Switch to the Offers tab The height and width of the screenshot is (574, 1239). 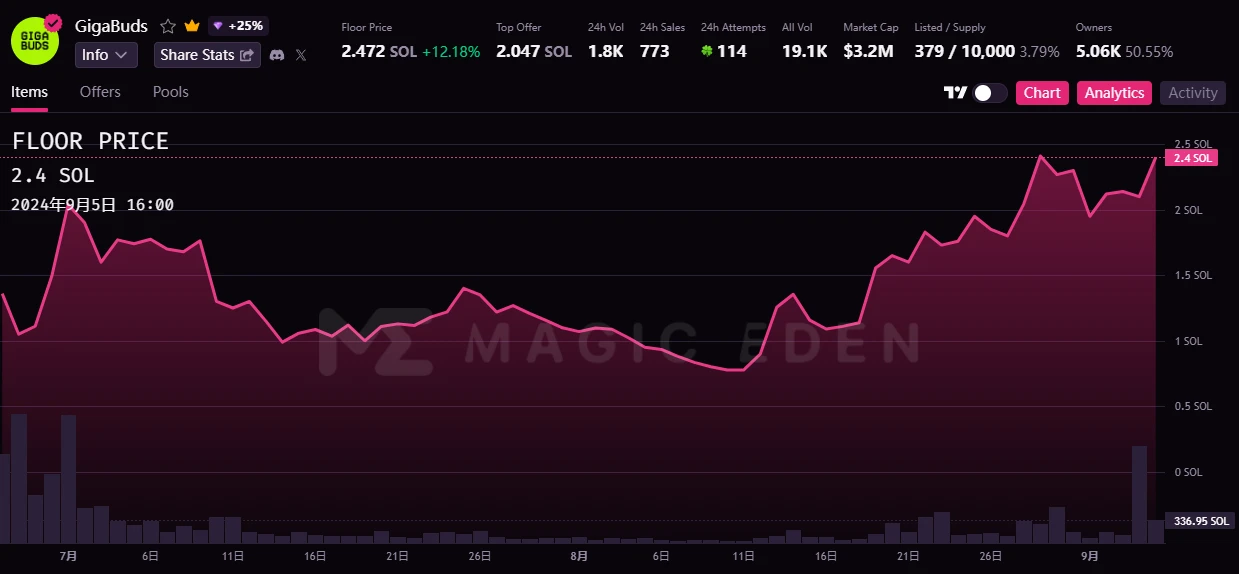point(100,92)
